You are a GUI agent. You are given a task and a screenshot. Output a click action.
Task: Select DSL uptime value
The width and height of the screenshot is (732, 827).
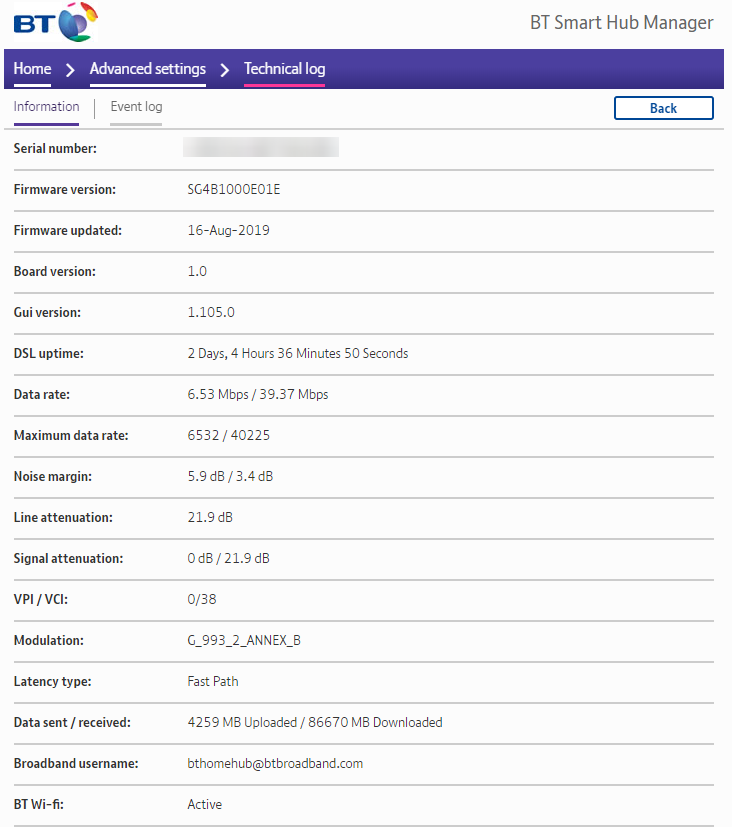pyautogui.click(x=297, y=353)
